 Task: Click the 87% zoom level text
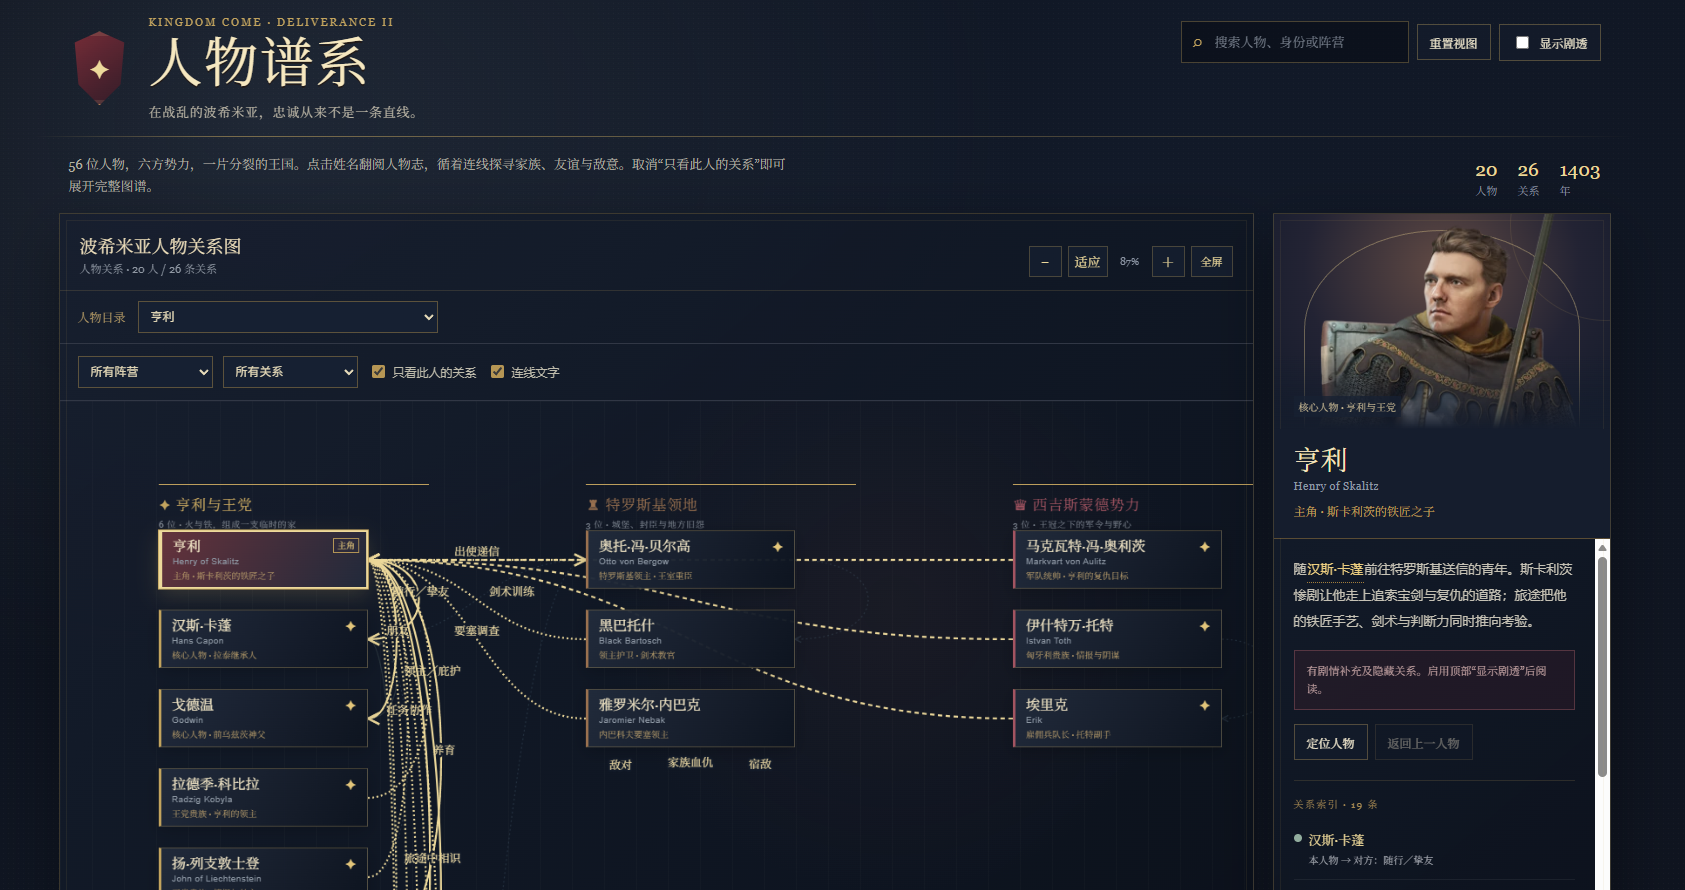coord(1130,262)
